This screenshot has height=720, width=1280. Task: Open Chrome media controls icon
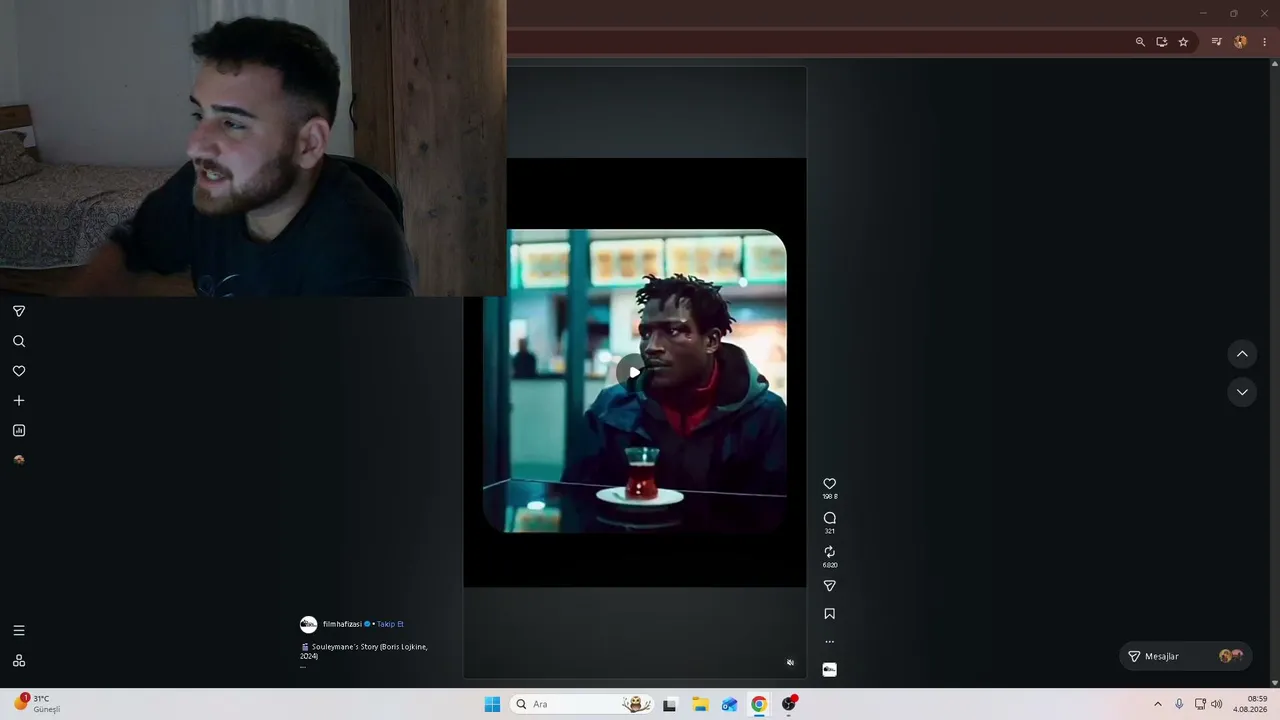[1216, 42]
